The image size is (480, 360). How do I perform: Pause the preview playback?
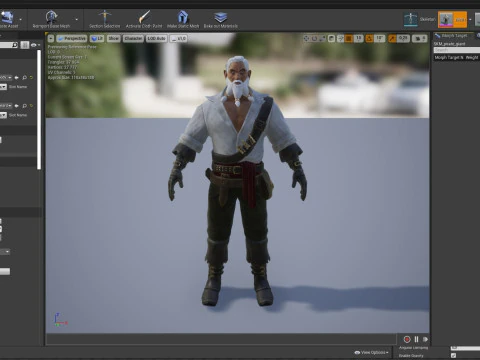pos(416,339)
